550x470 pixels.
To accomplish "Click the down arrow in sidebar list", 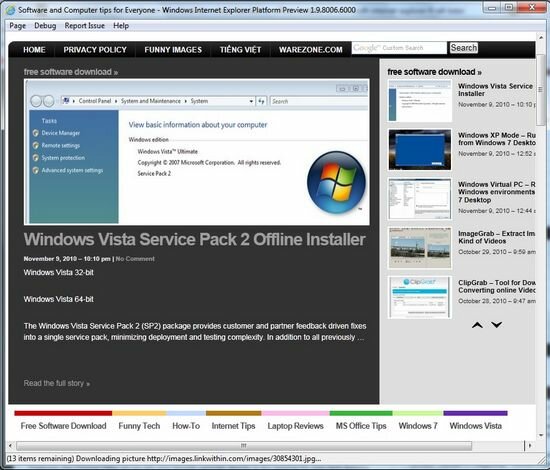I will (496, 325).
